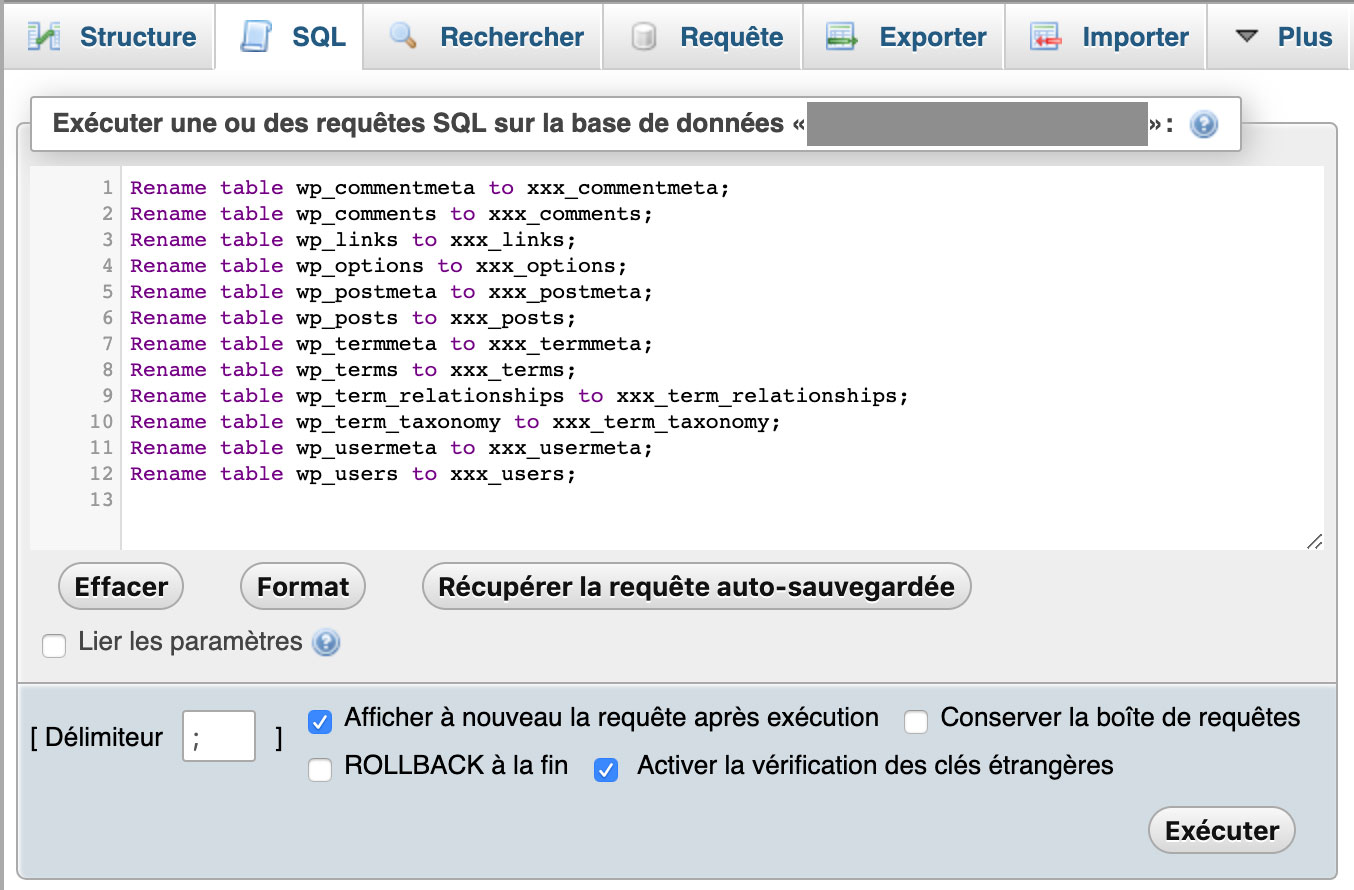Click the Importer arrow icon
The width and height of the screenshot is (1354, 890).
[x=1045, y=38]
